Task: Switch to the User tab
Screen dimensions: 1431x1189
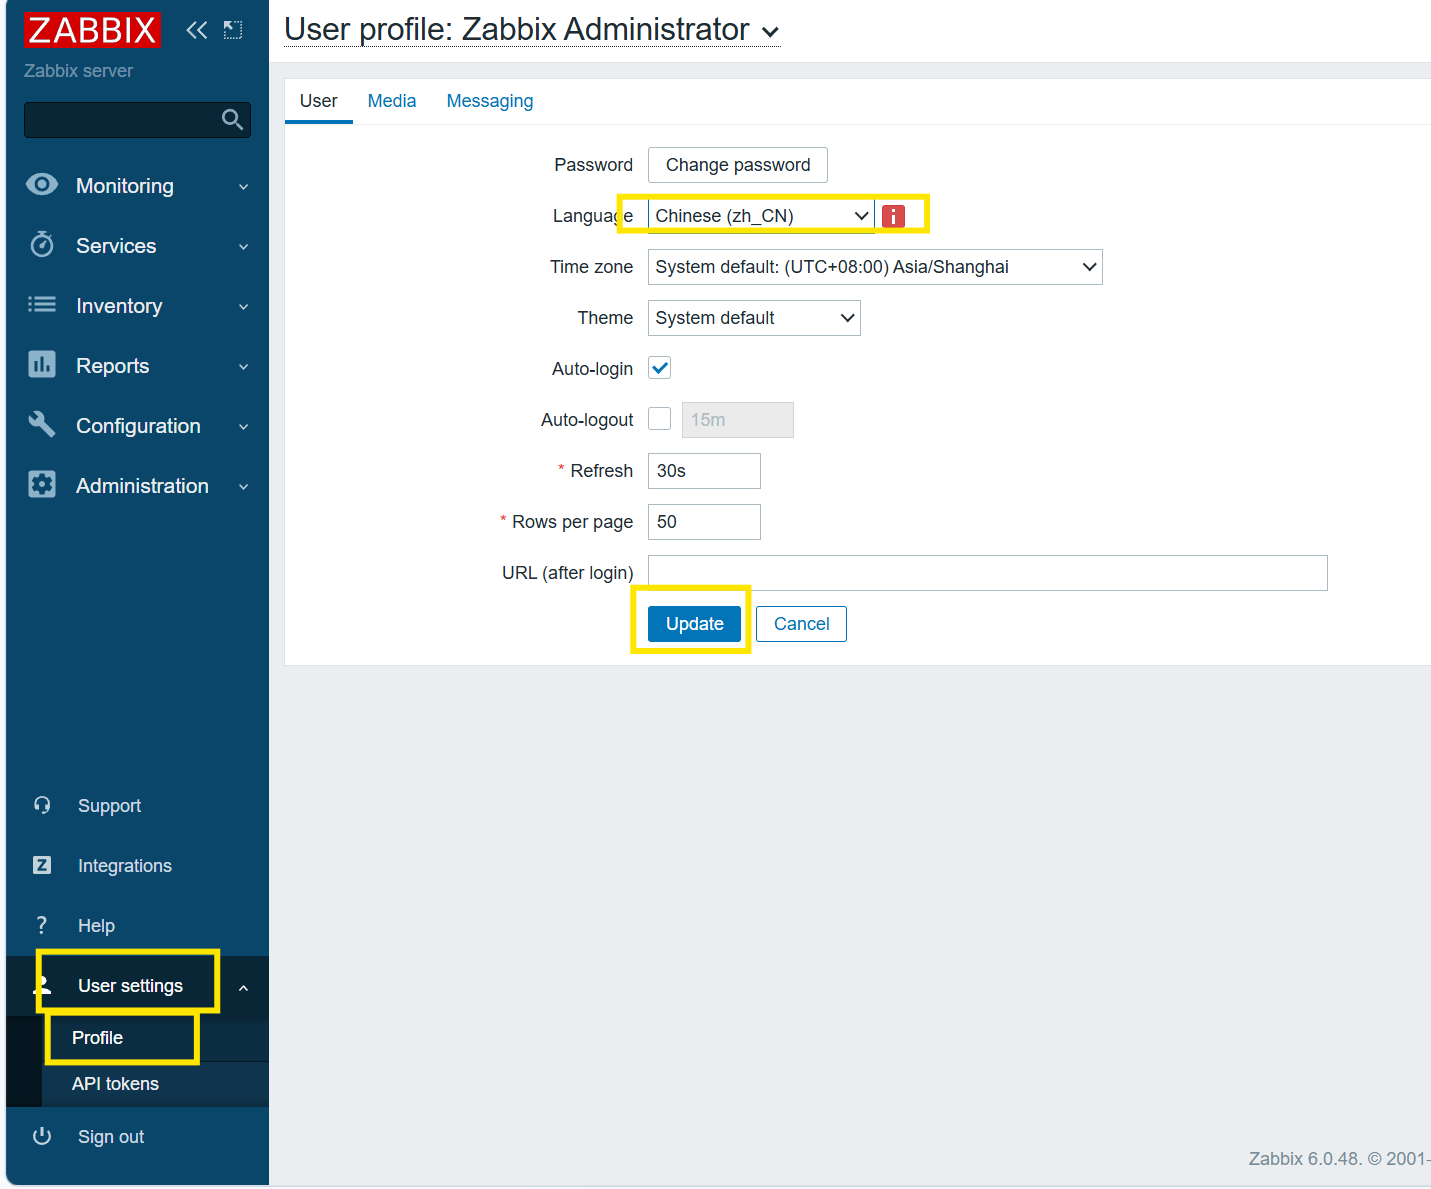Action: [x=319, y=101]
